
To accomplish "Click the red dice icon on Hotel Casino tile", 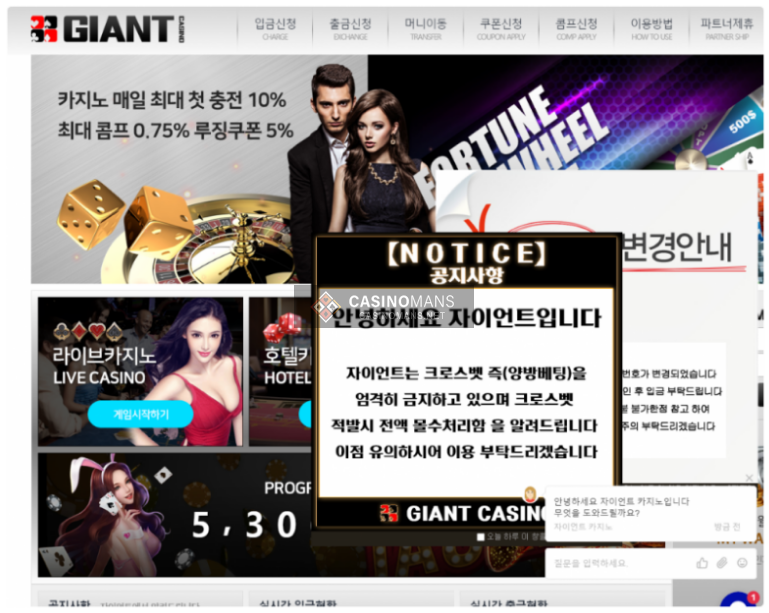I will pos(281,328).
